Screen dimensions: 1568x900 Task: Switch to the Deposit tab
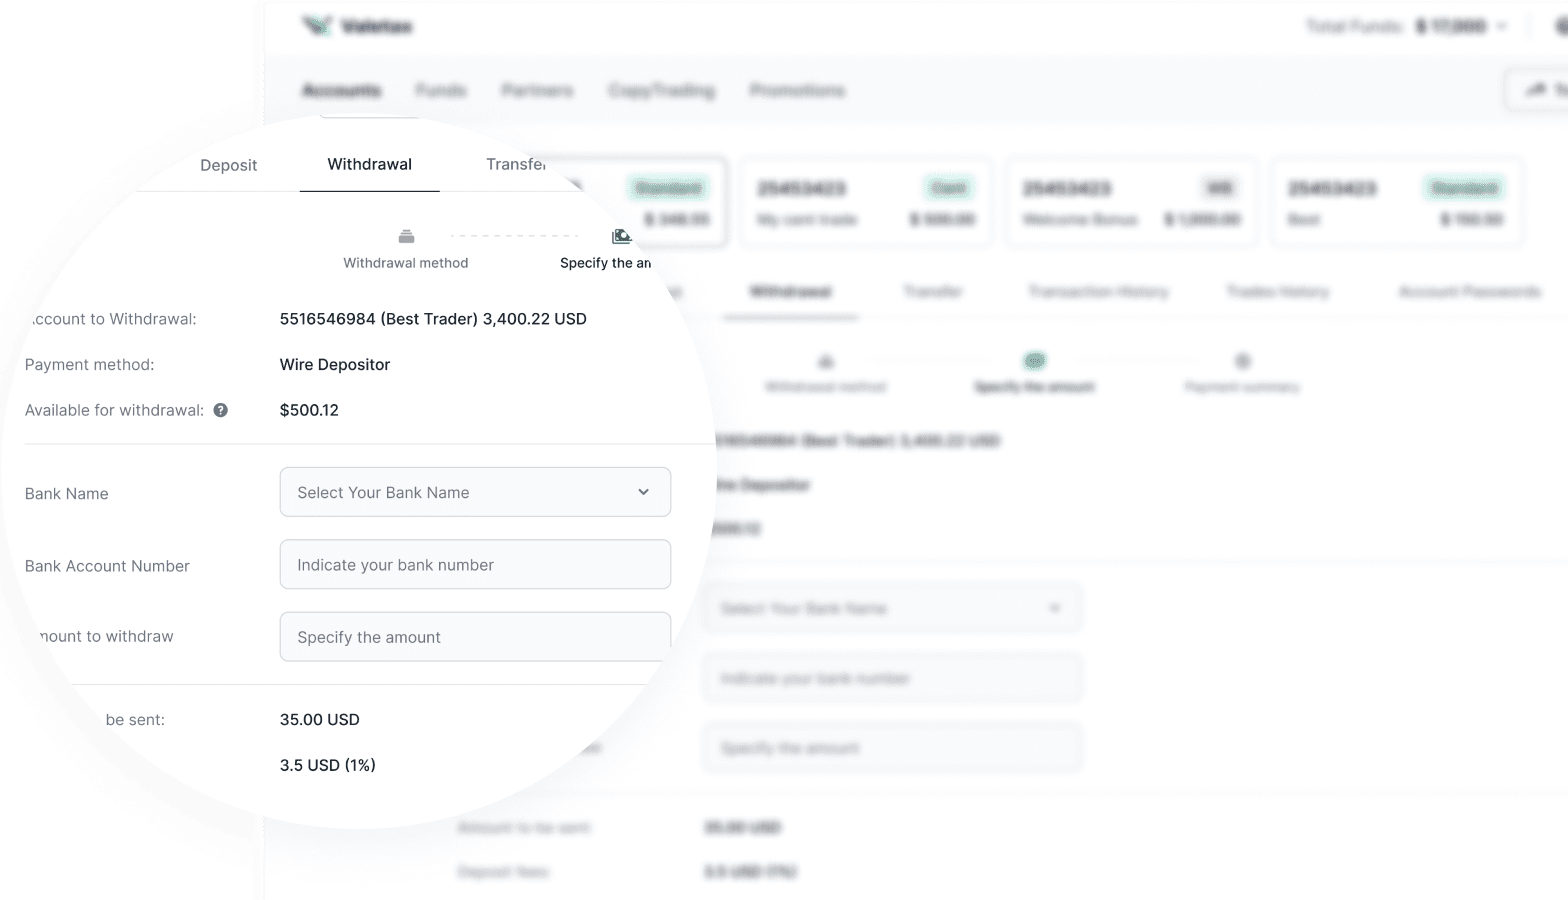[x=228, y=165]
